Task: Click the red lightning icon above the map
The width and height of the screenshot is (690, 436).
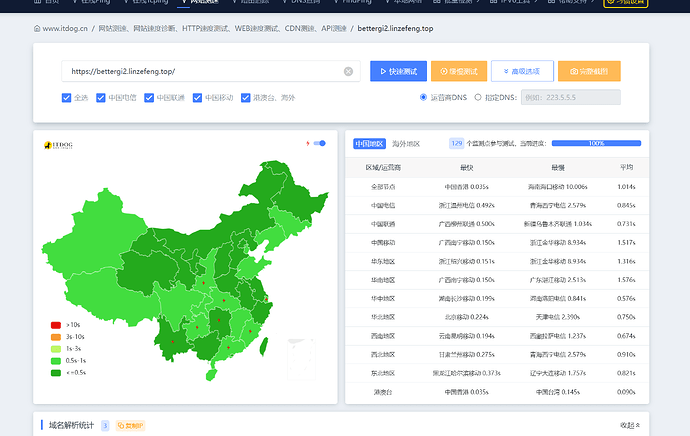Action: point(307,143)
